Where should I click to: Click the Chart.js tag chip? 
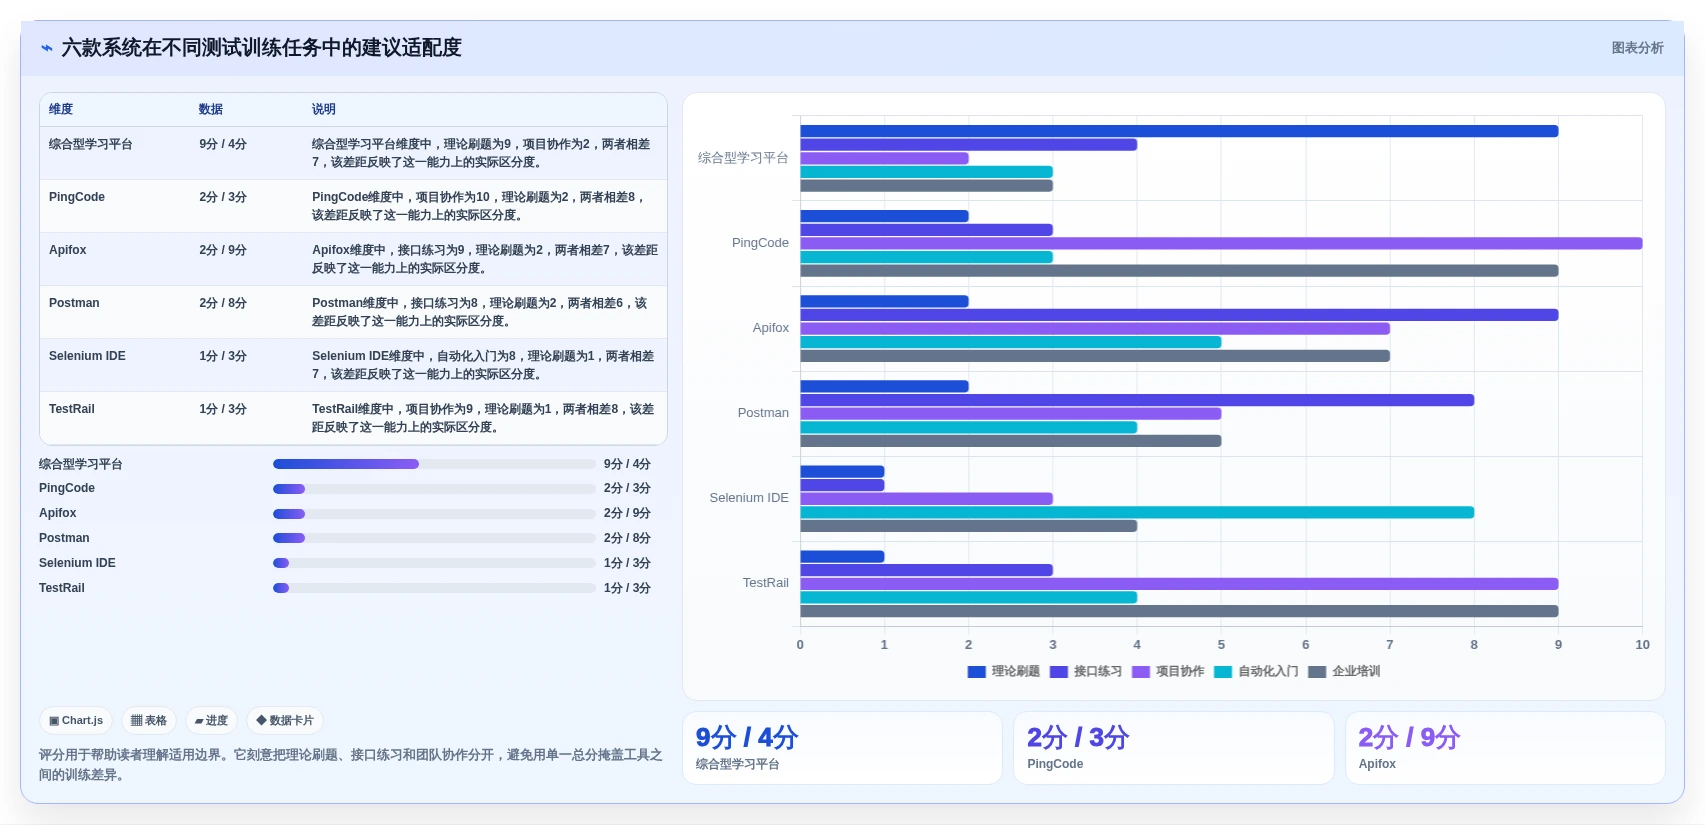click(76, 720)
